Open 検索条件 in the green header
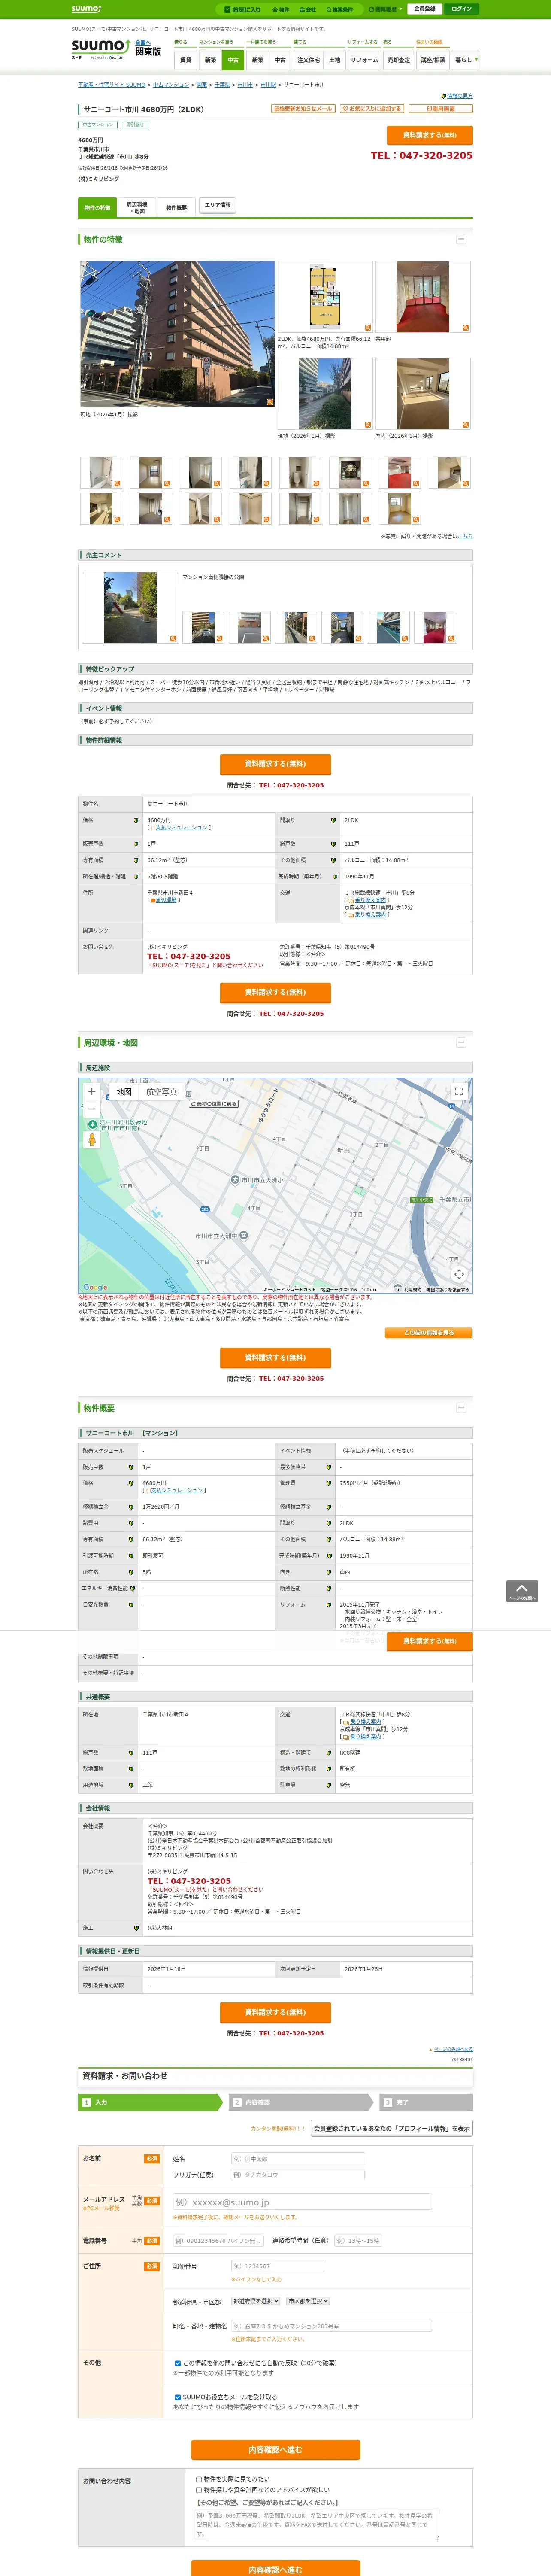Image resolution: width=551 pixels, height=2576 pixels. [x=339, y=9]
